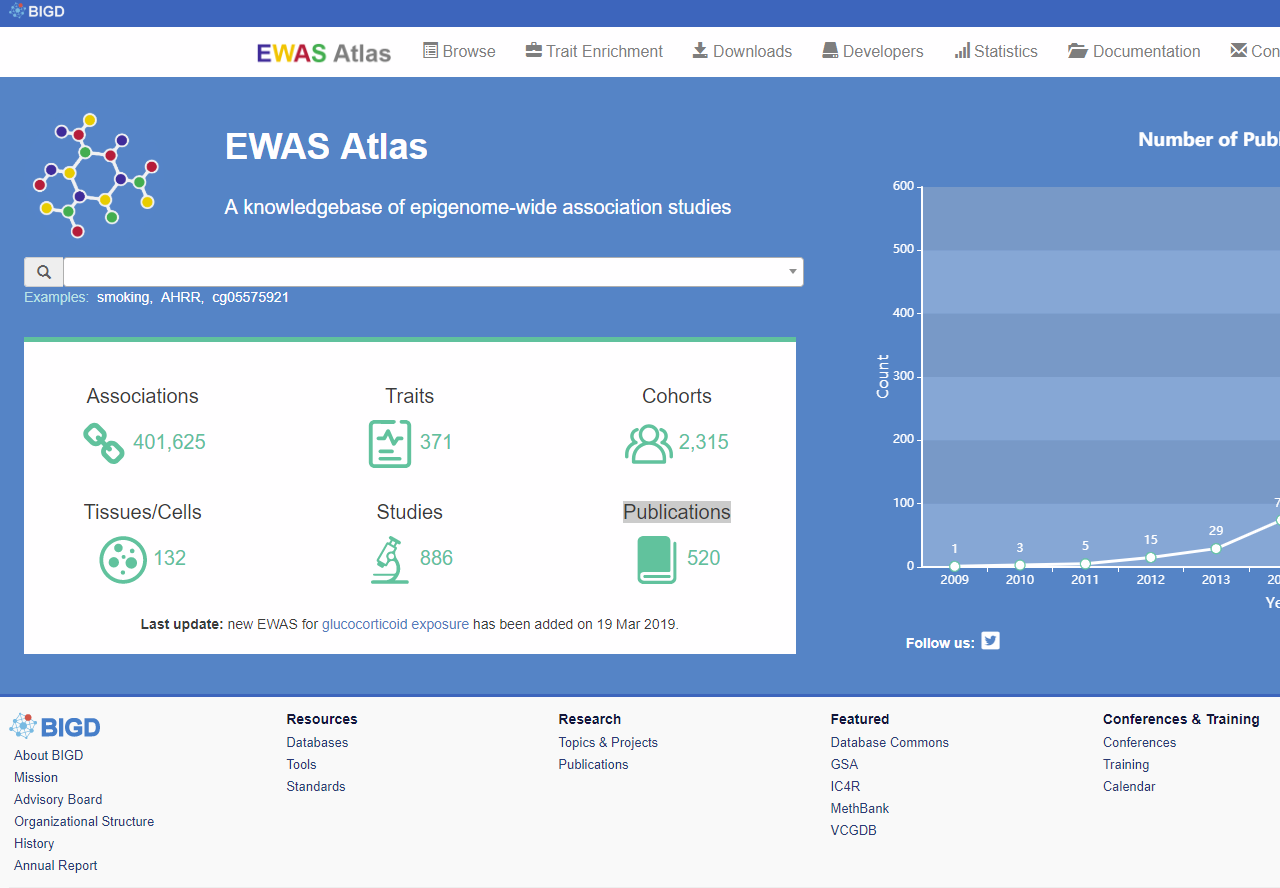Use the 'AHRR' example search
Image resolution: width=1280 pixels, height=888 pixels.
182,297
